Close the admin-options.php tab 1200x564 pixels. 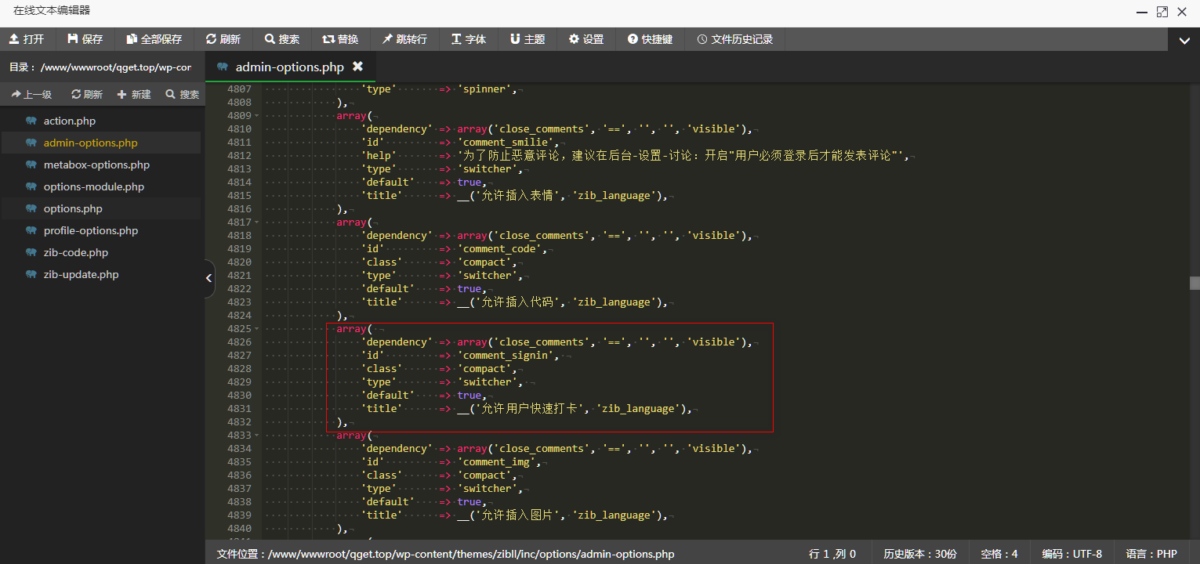358,67
